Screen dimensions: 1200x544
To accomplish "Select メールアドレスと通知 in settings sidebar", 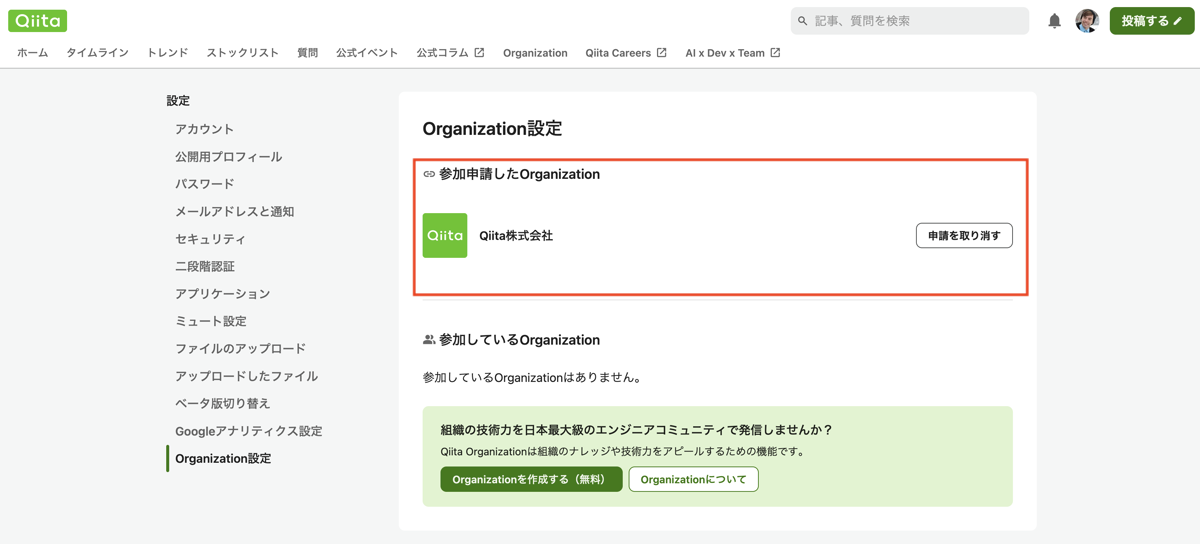I will click(234, 212).
